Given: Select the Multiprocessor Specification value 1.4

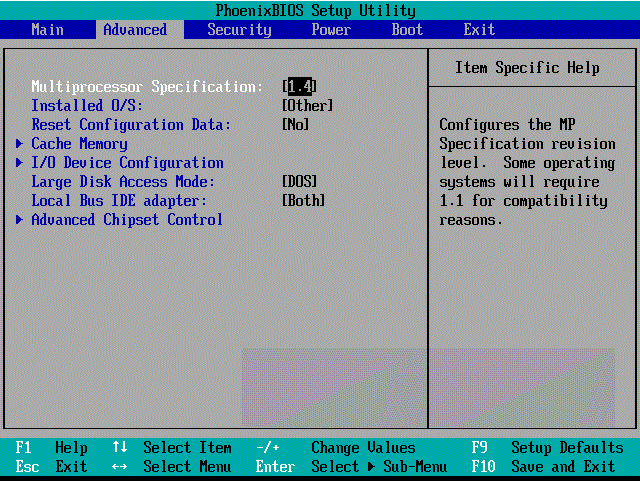Looking at the screenshot, I should point(301,86).
